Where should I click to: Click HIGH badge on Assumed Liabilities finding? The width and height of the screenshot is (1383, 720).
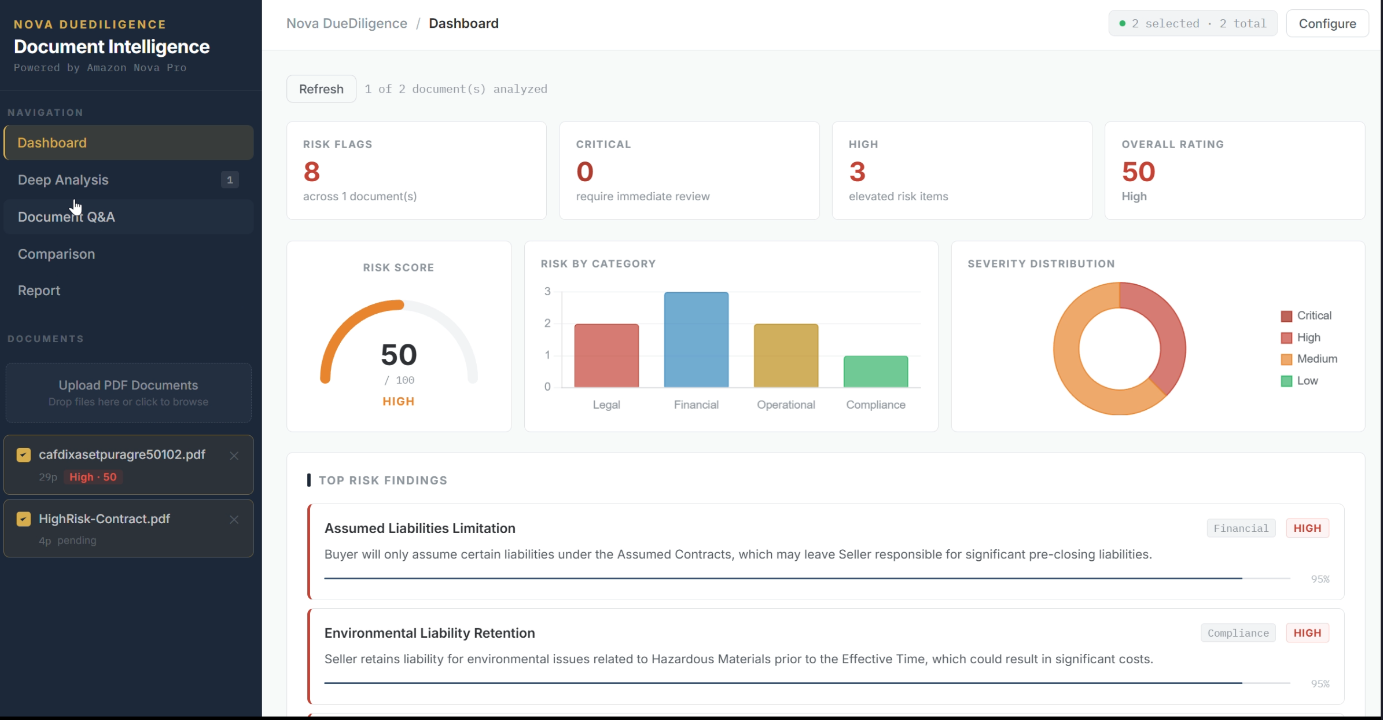click(1307, 528)
